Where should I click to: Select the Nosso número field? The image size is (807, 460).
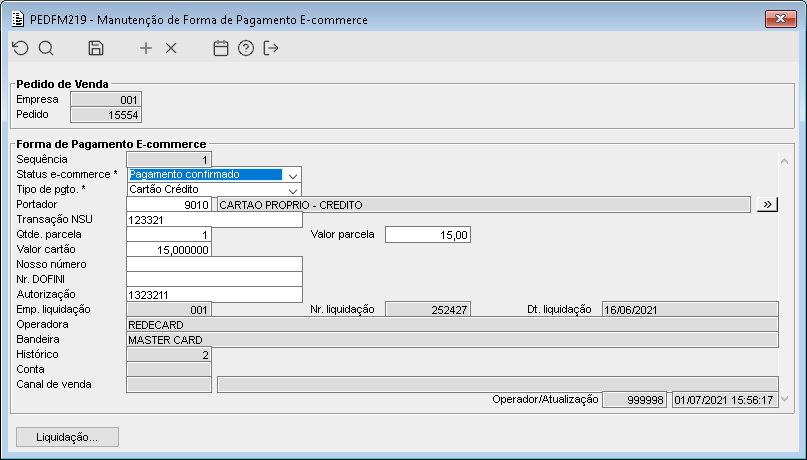tap(214, 265)
